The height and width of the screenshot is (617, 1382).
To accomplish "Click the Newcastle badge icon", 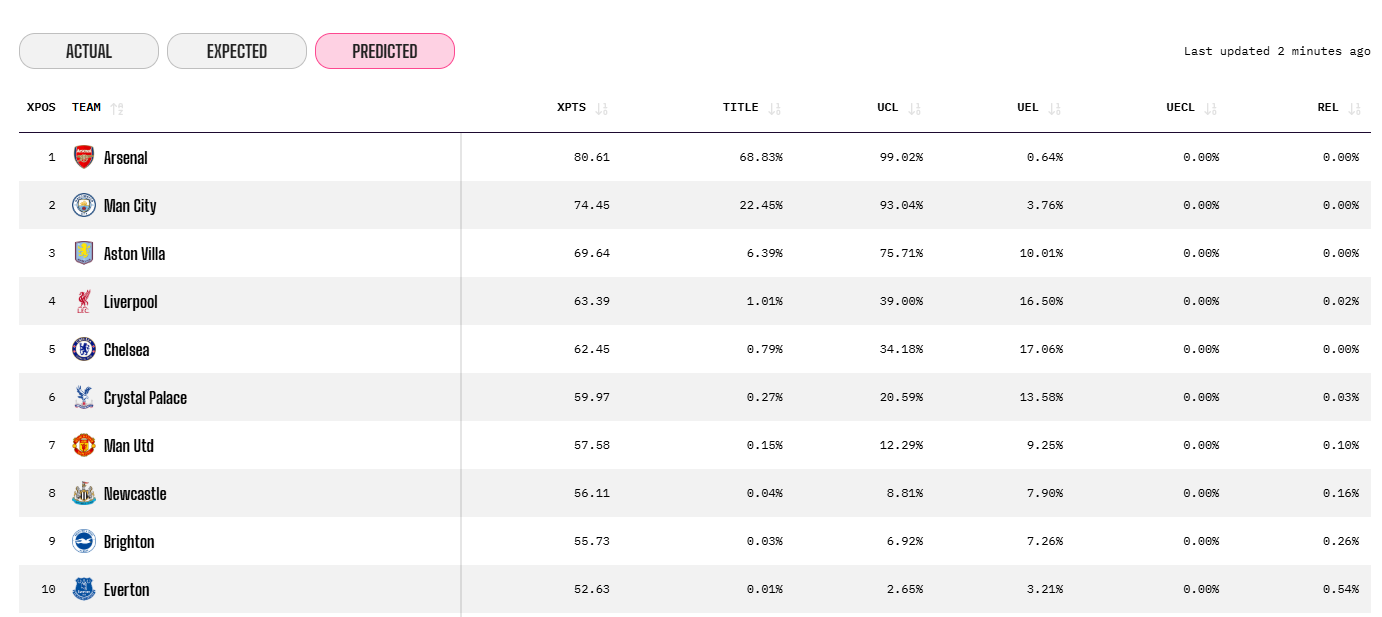I will [x=84, y=493].
